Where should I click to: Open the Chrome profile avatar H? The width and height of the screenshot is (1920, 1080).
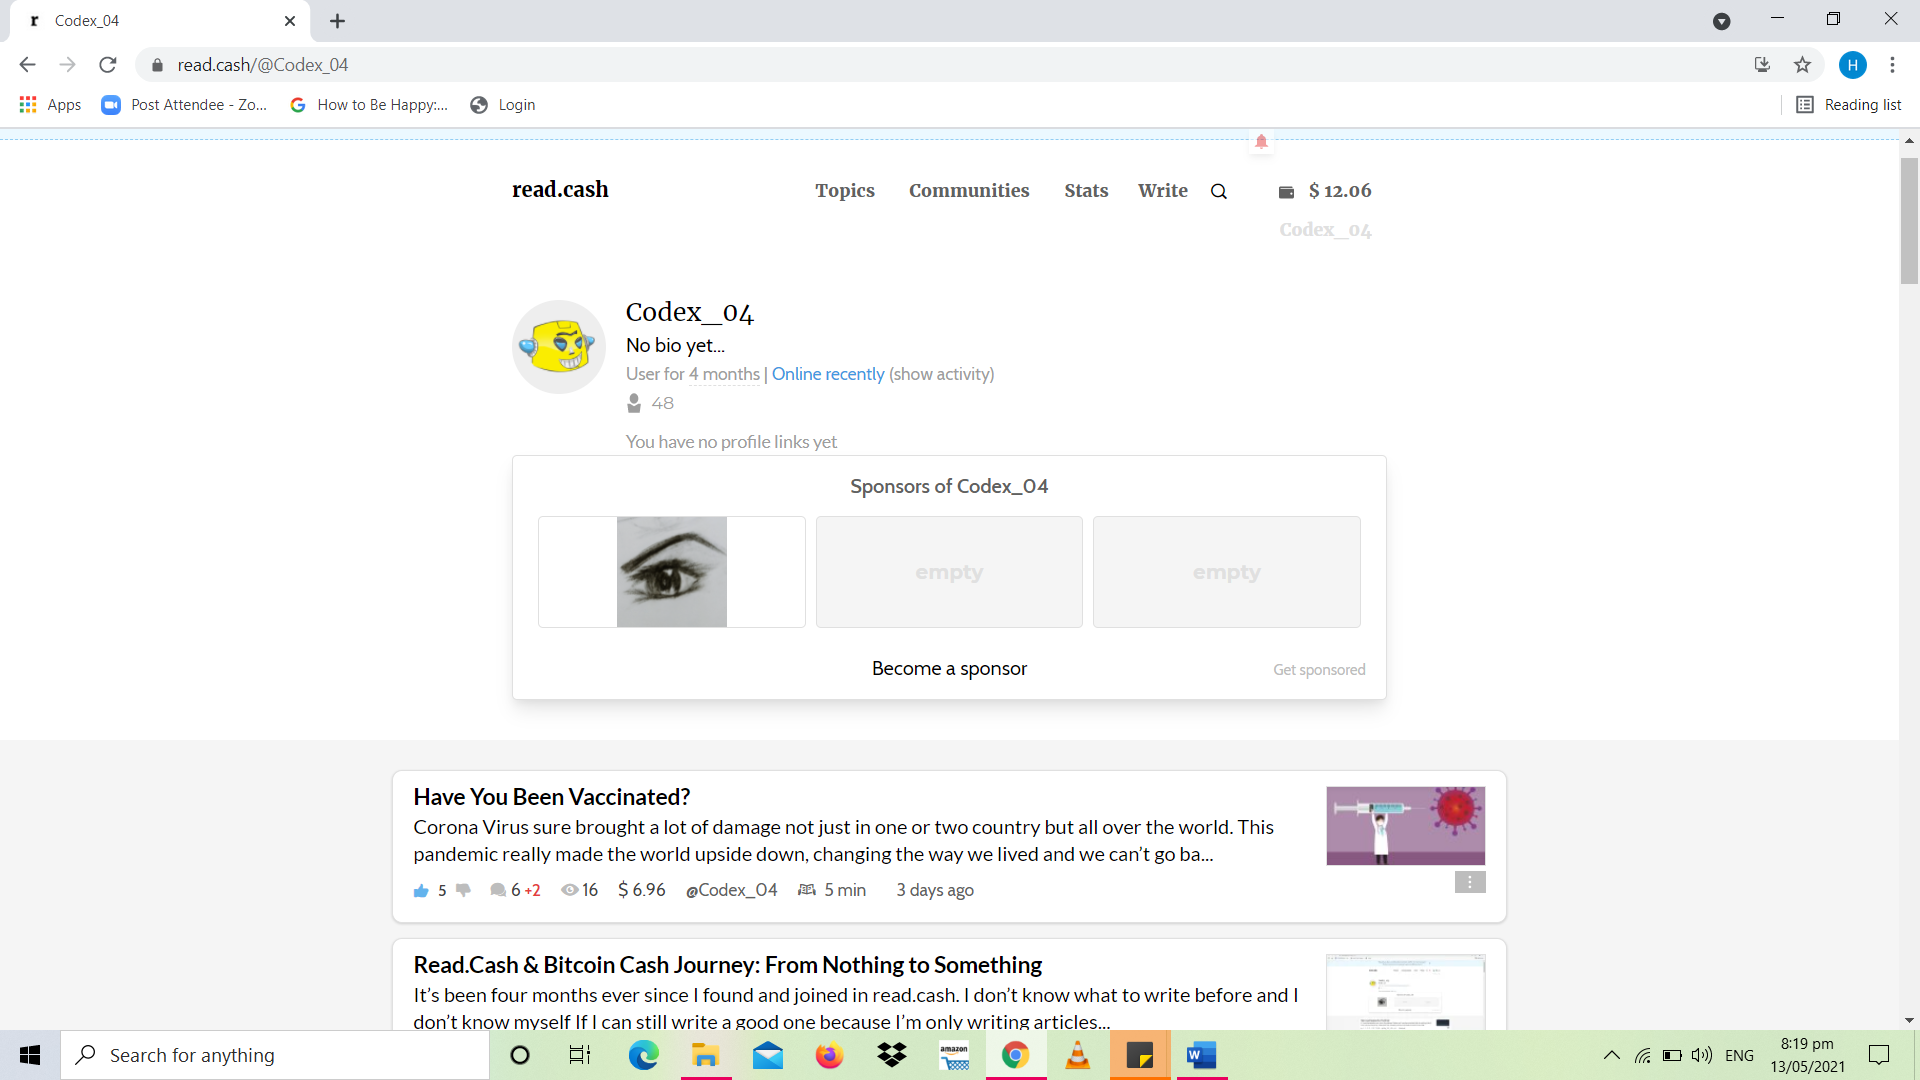click(x=1852, y=65)
